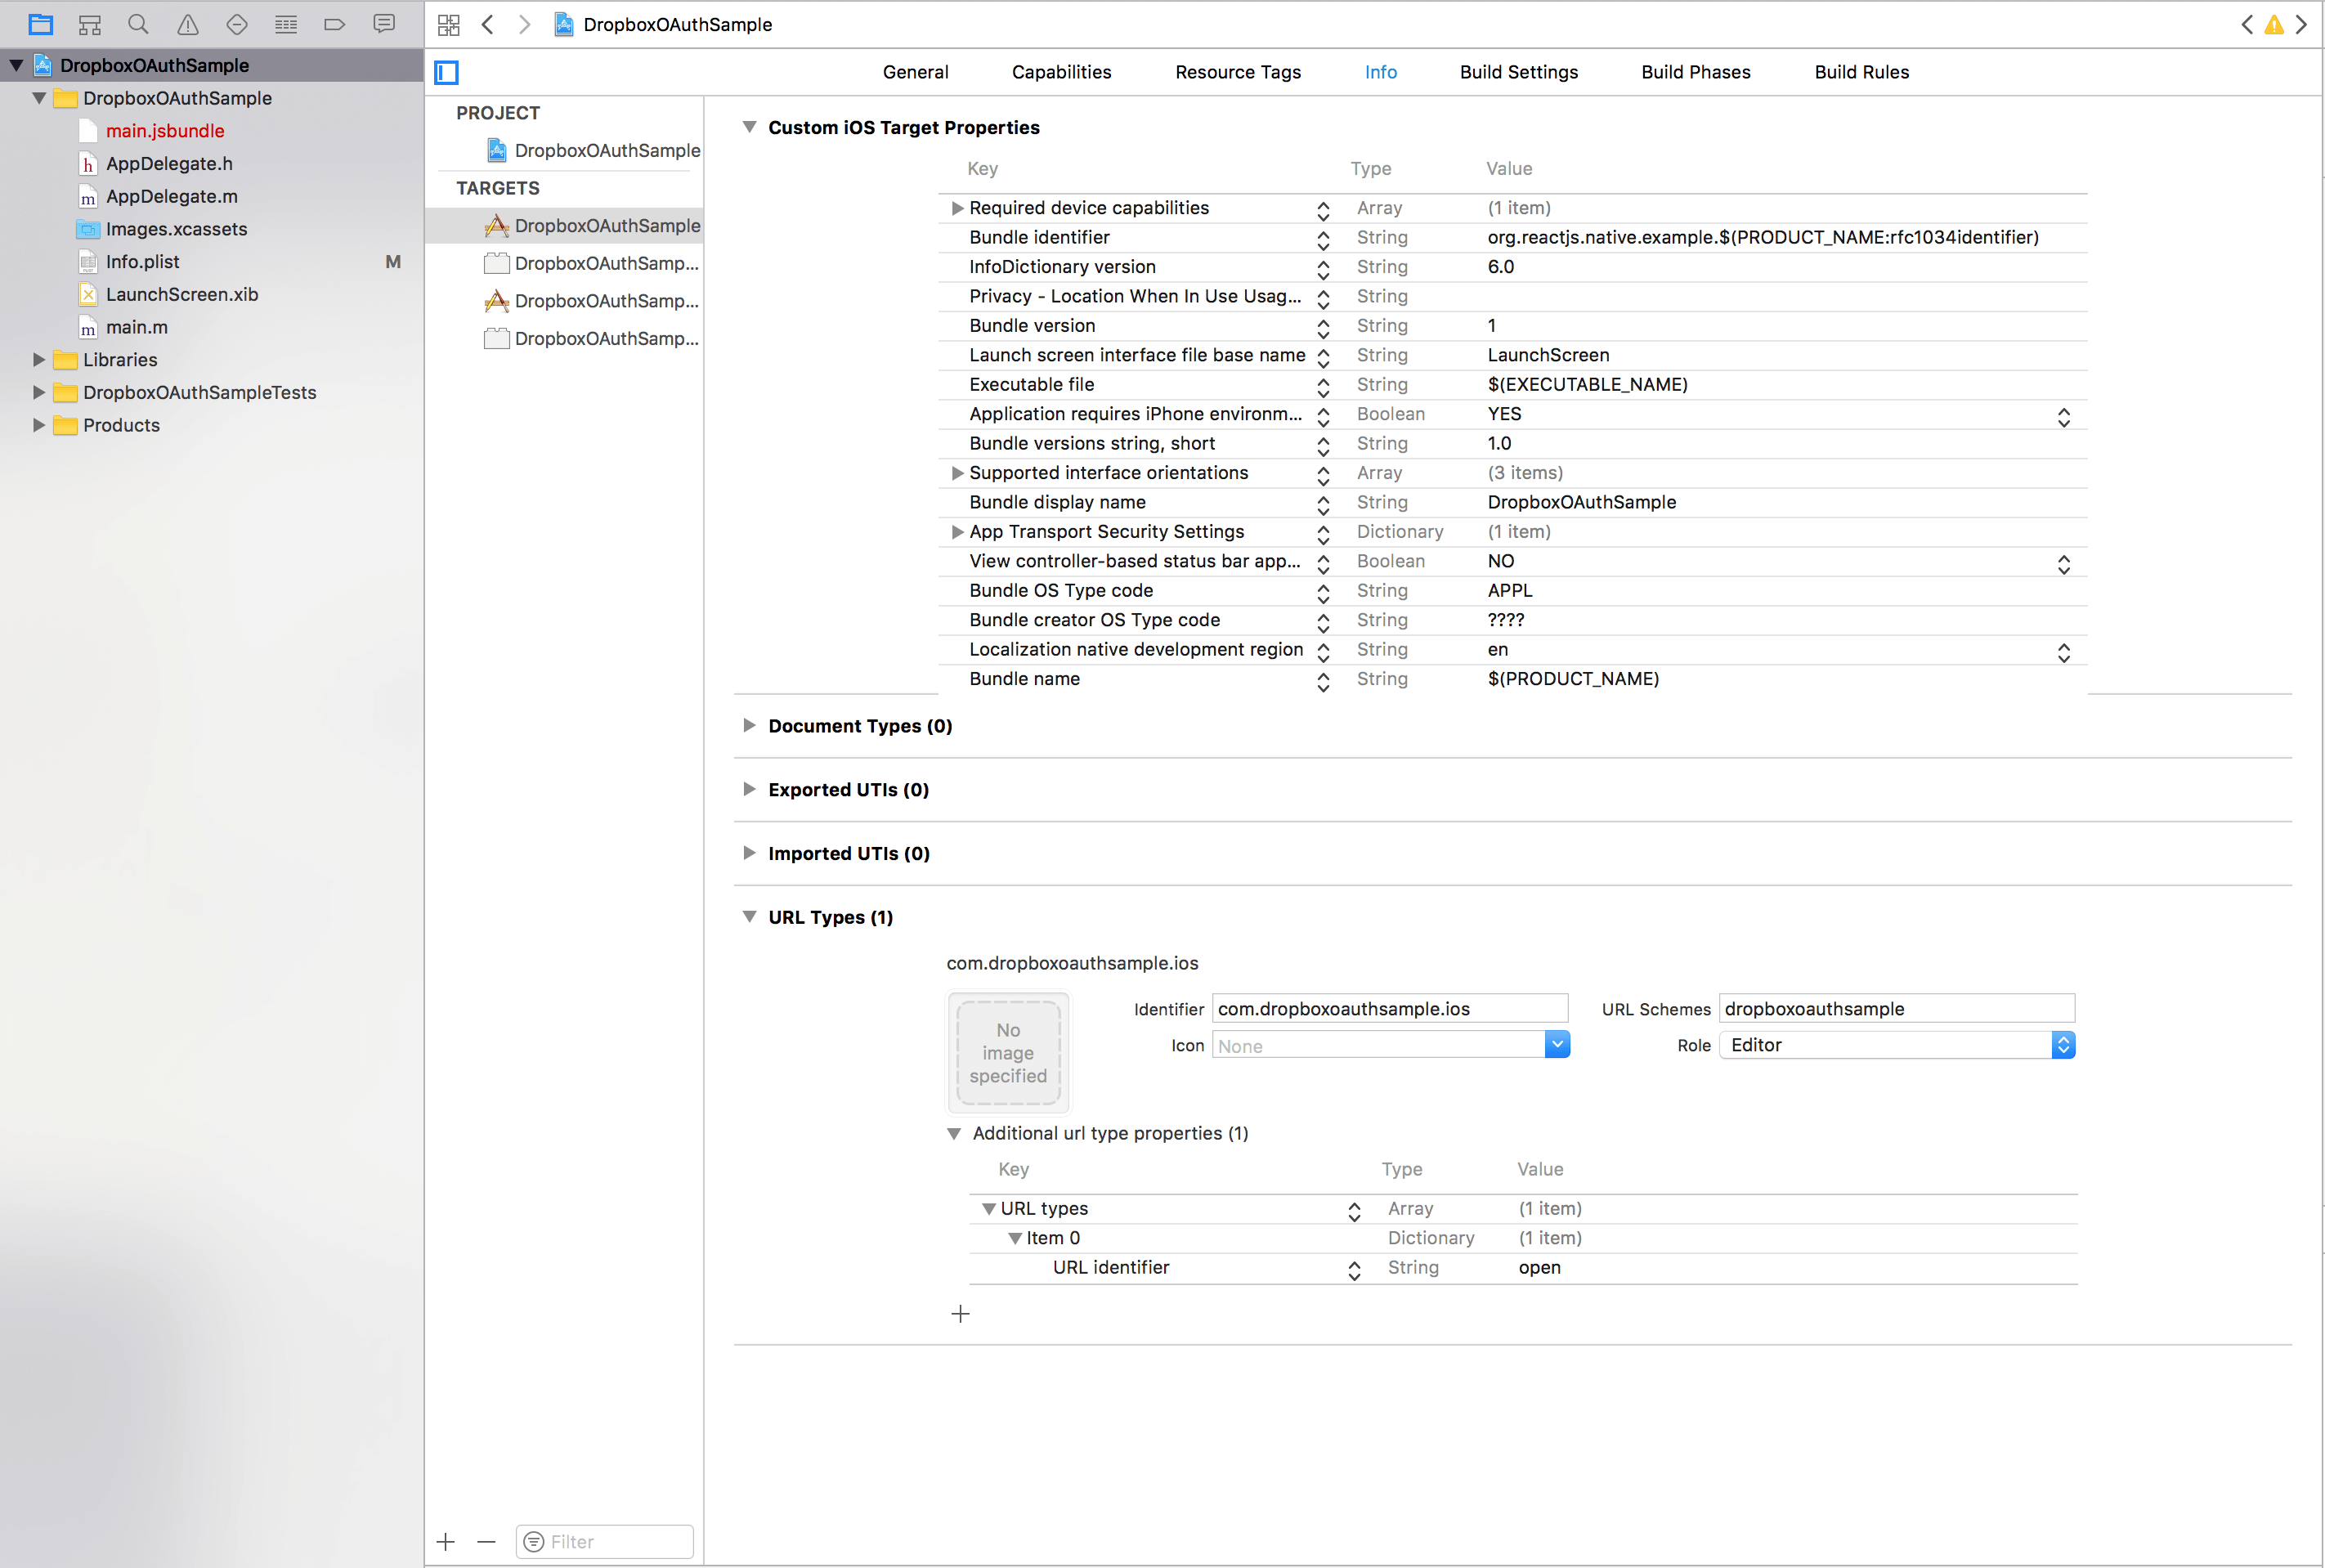Click the yellow warning issue icon
The width and height of the screenshot is (2325, 1568).
(2274, 25)
